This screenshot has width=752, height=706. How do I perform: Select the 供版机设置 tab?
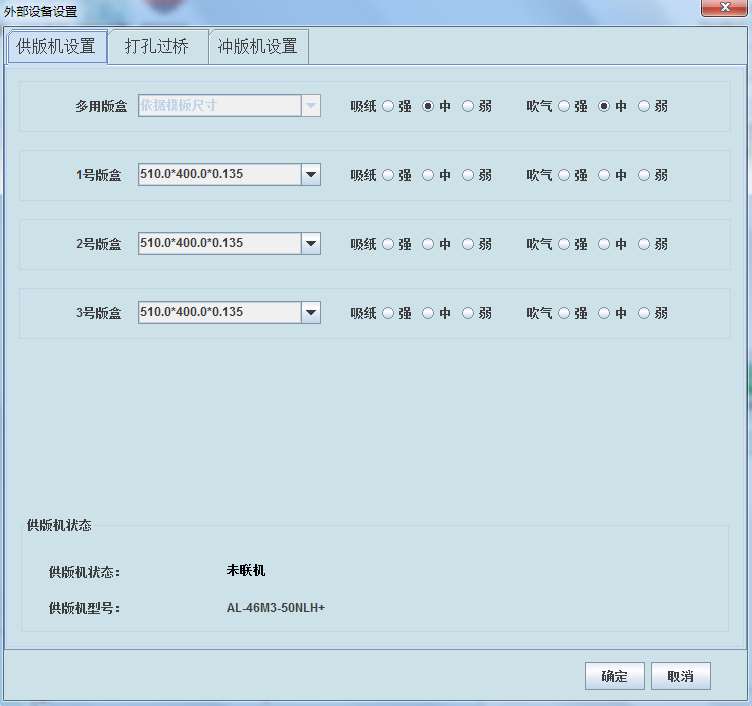click(57, 46)
